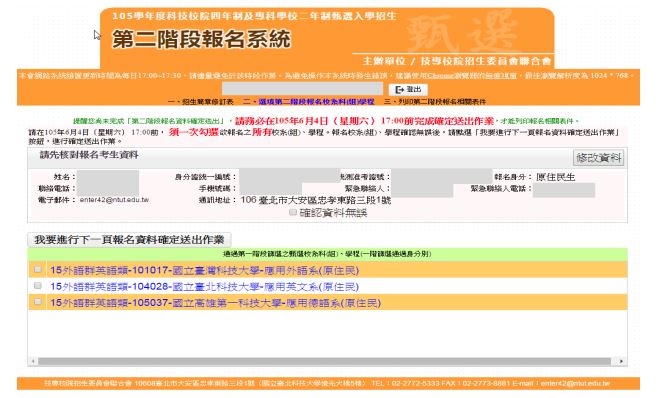This screenshot has width=659, height=398.
Task: Open the 105037 應用德語系 program link
Action: 215,303
